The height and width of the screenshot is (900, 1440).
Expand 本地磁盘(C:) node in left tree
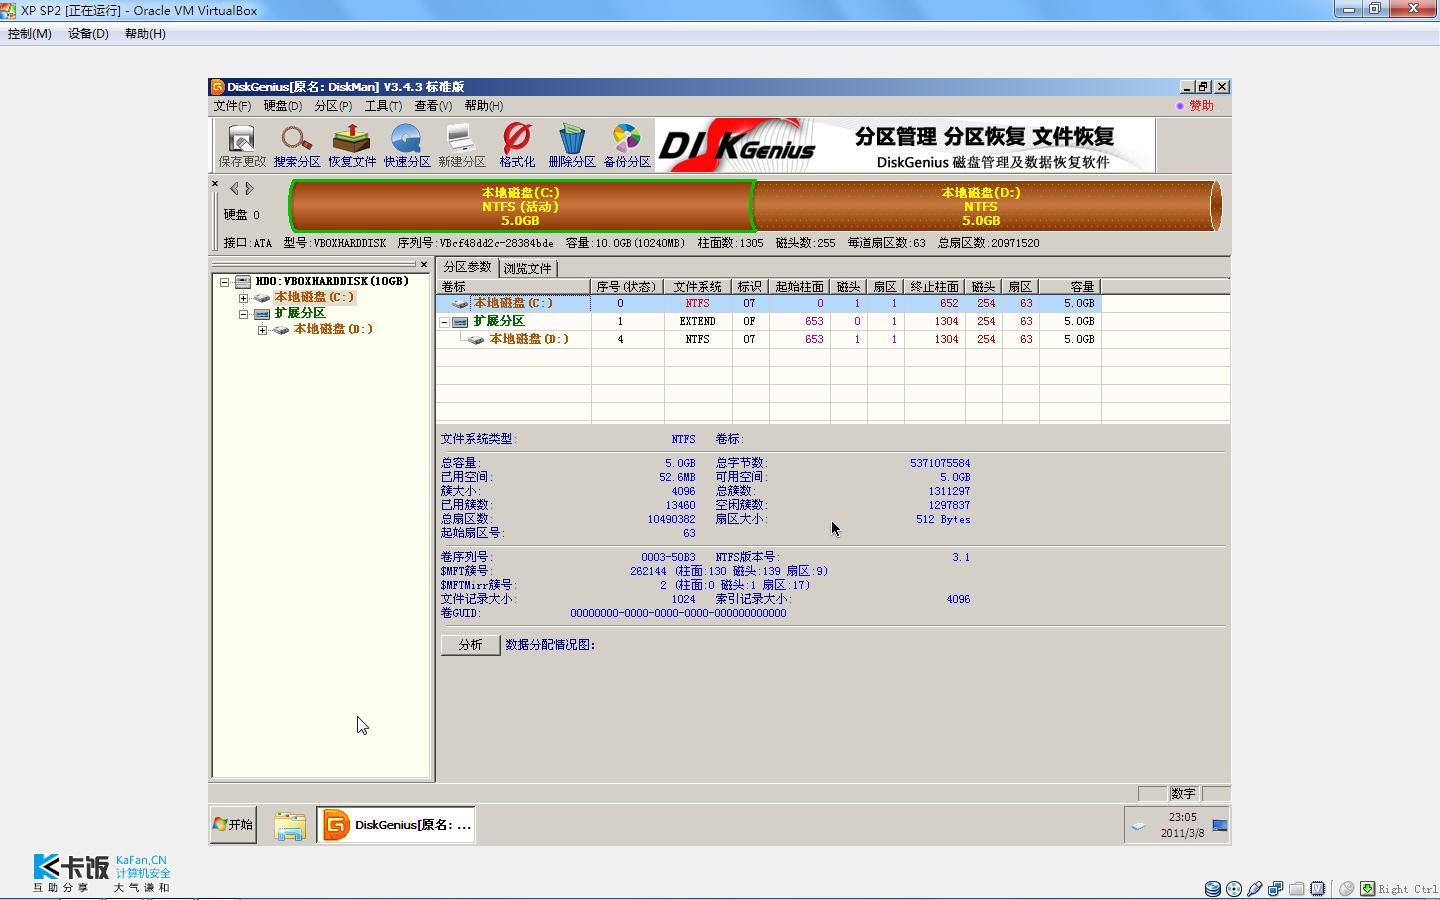tap(243, 298)
